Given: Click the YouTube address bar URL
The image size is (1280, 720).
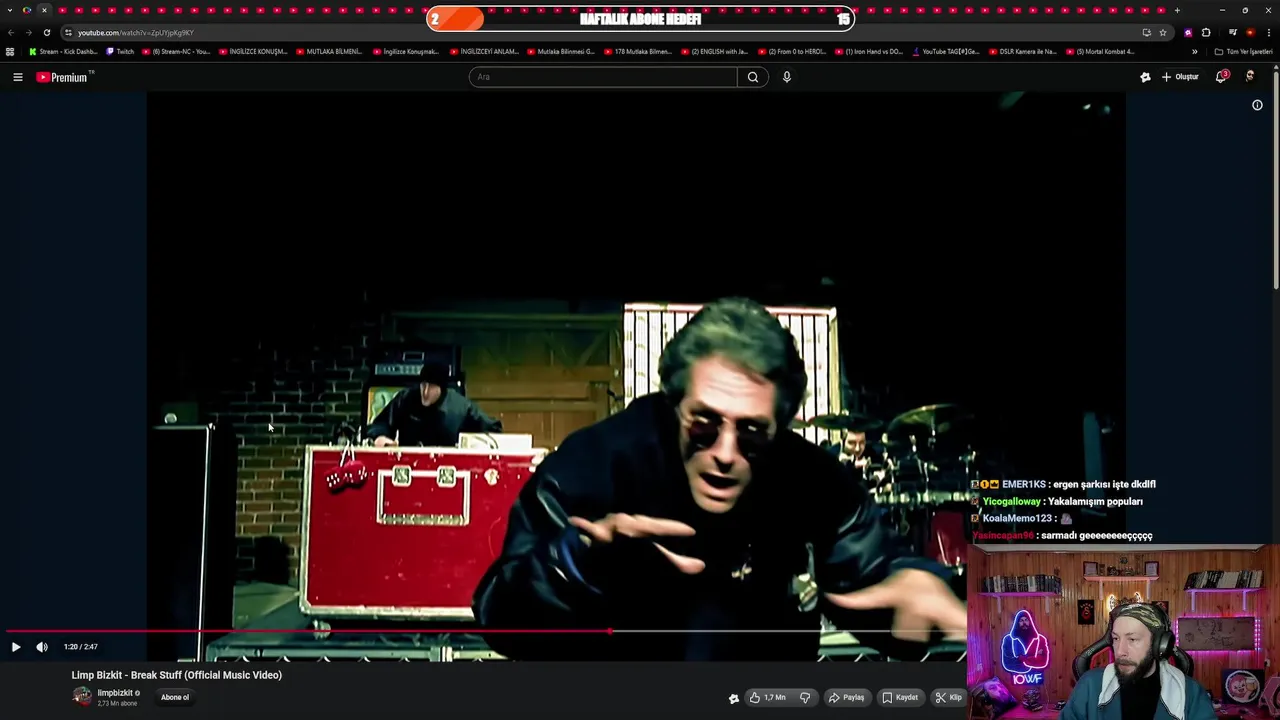Looking at the screenshot, I should point(136,33).
